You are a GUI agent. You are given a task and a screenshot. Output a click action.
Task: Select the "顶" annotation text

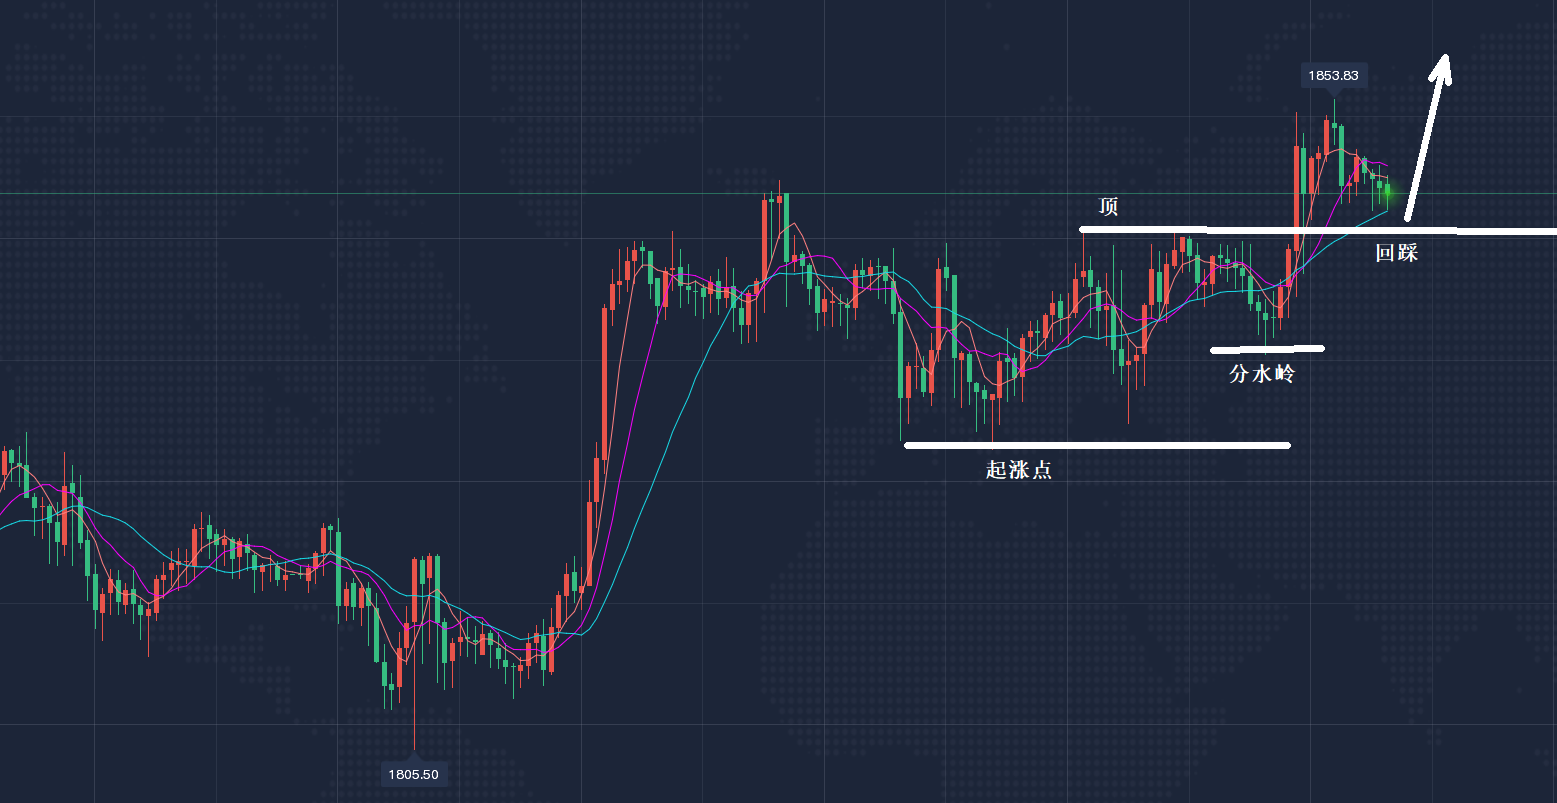pyautogui.click(x=1108, y=207)
